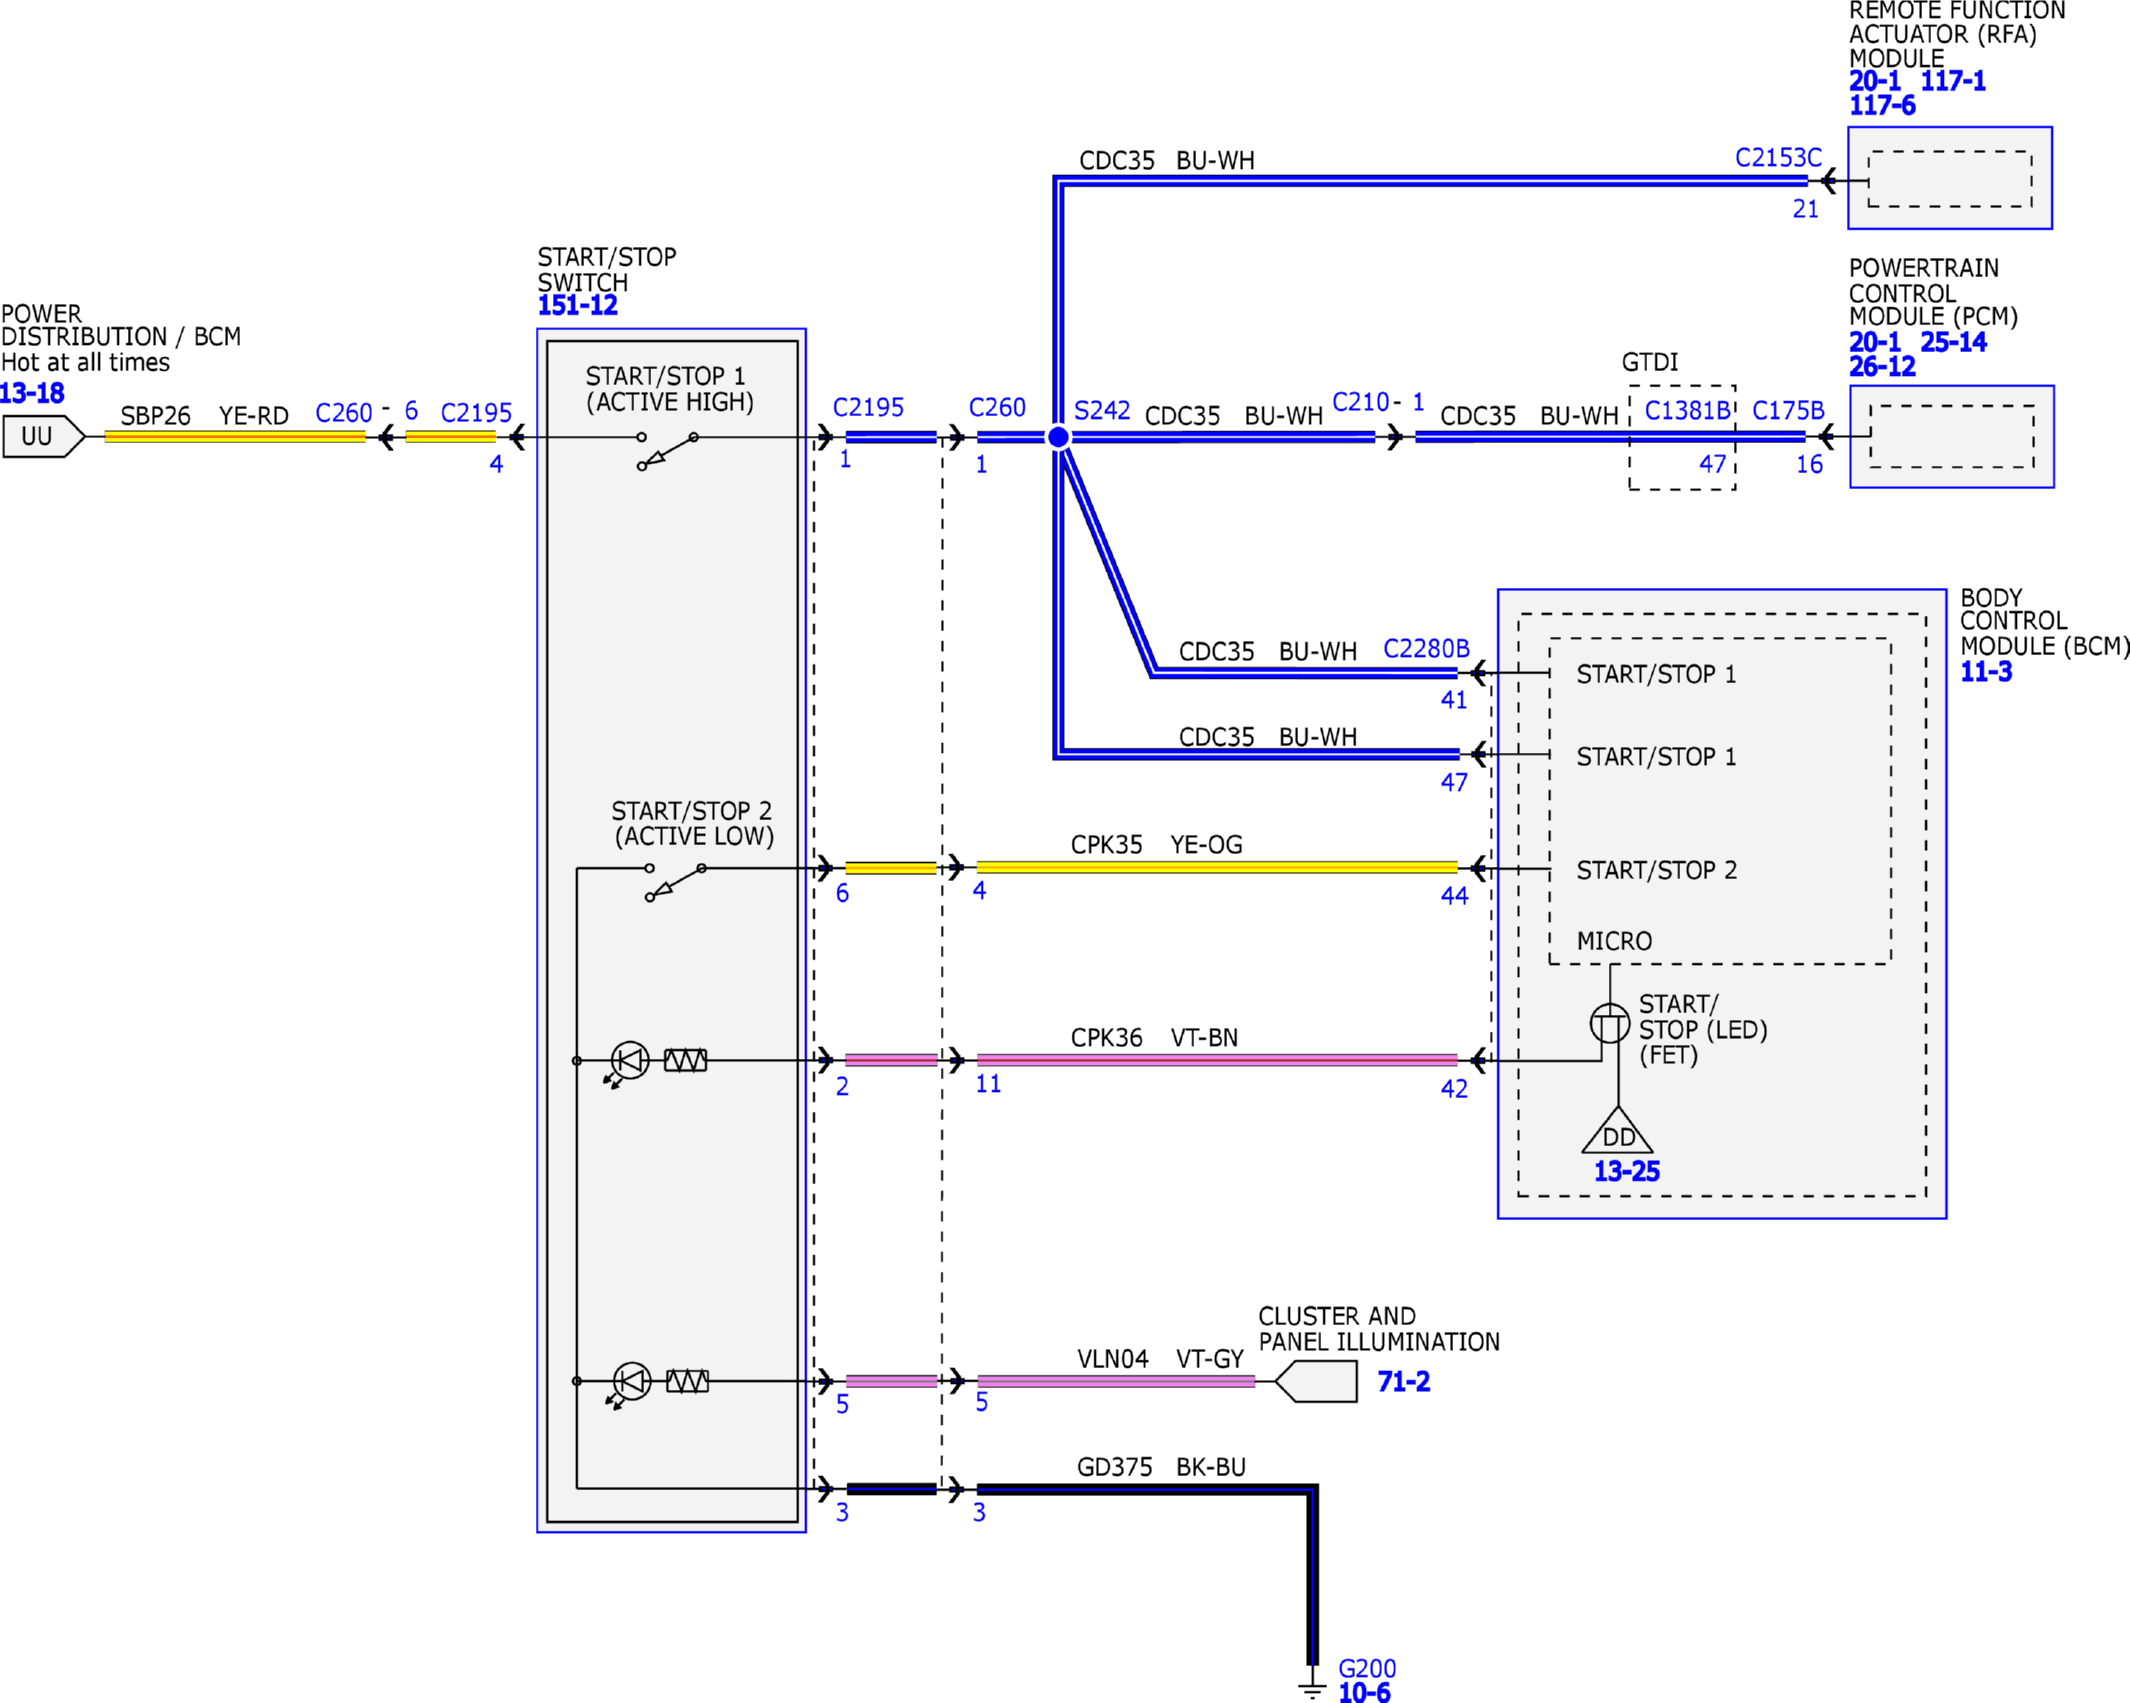Follow the 11-3 Body Control Module link
Screen dimensions: 2130x1703
coord(1986,672)
